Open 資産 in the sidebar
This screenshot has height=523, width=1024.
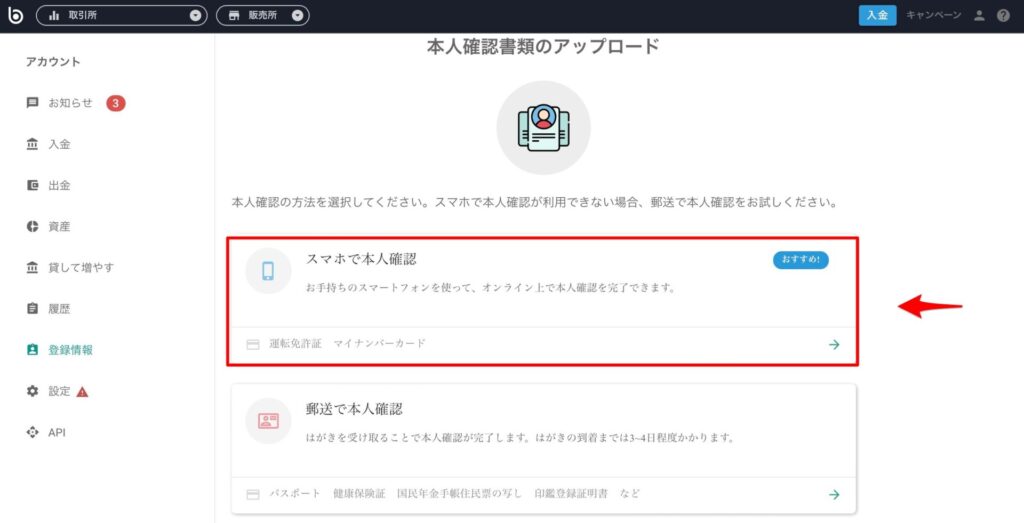coord(59,227)
